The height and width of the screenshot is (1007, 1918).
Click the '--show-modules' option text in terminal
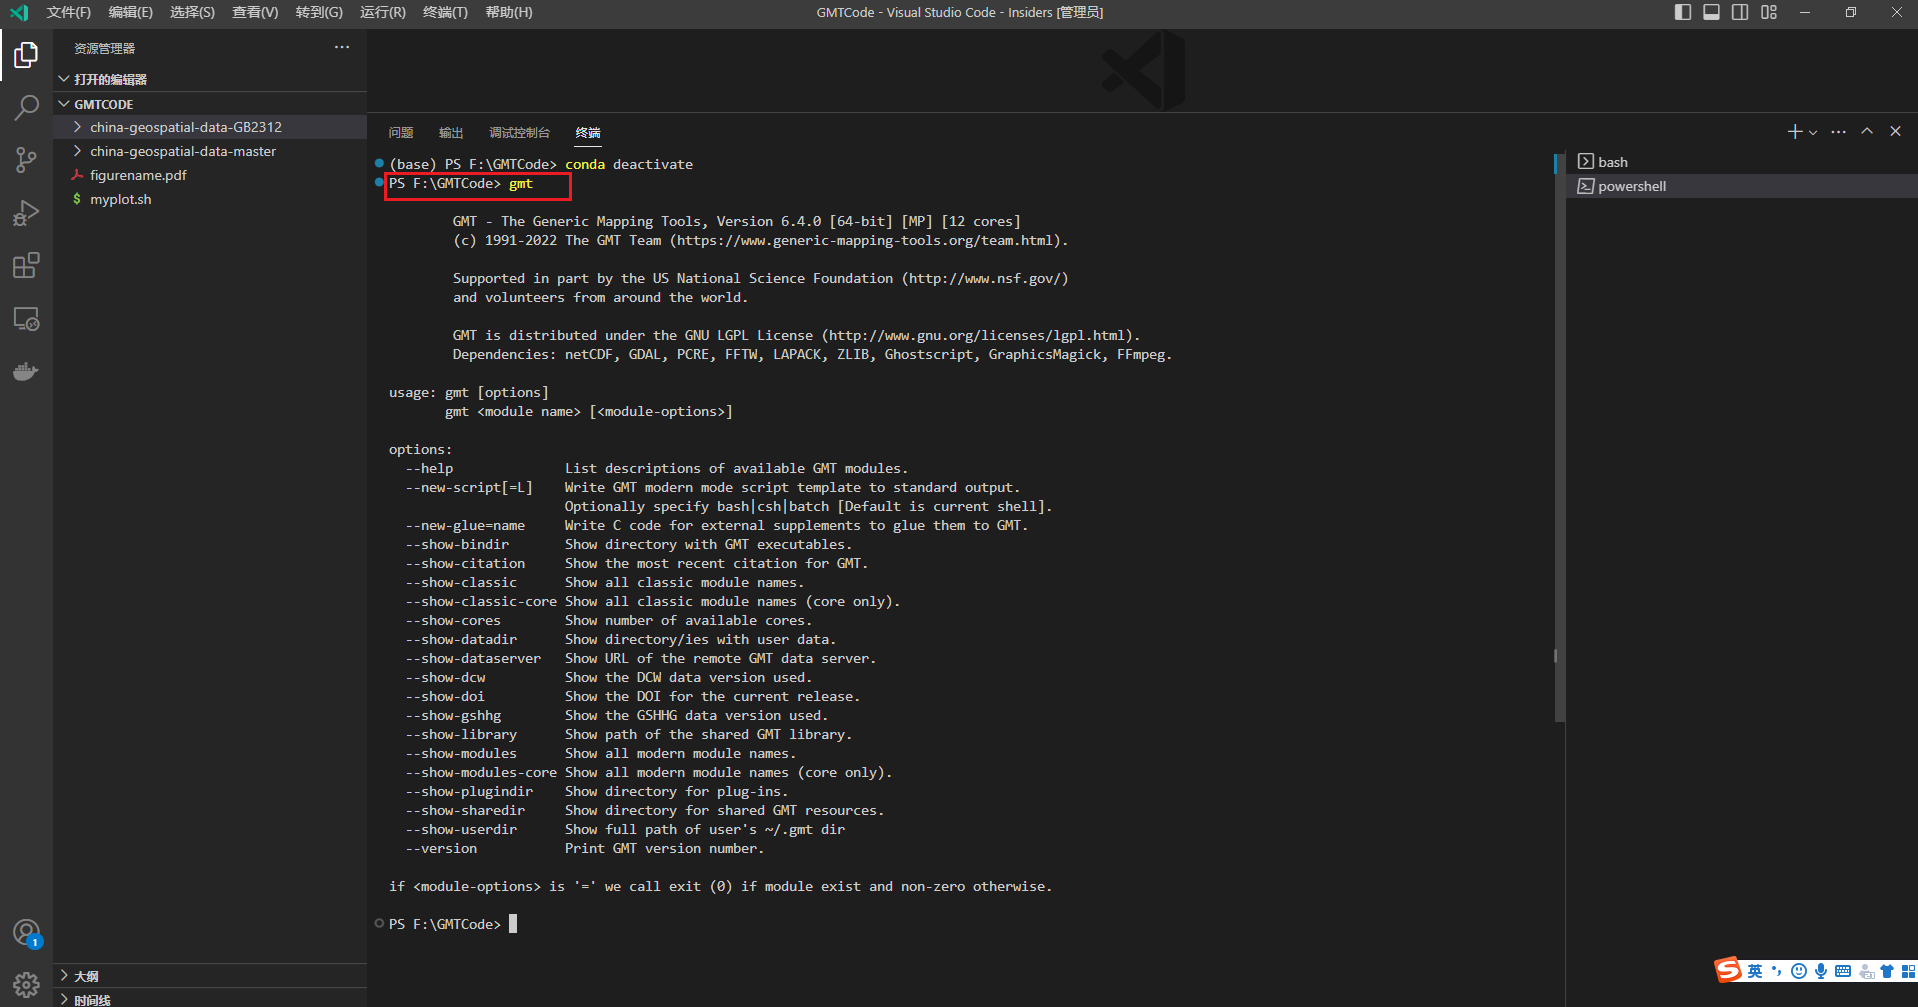click(461, 754)
